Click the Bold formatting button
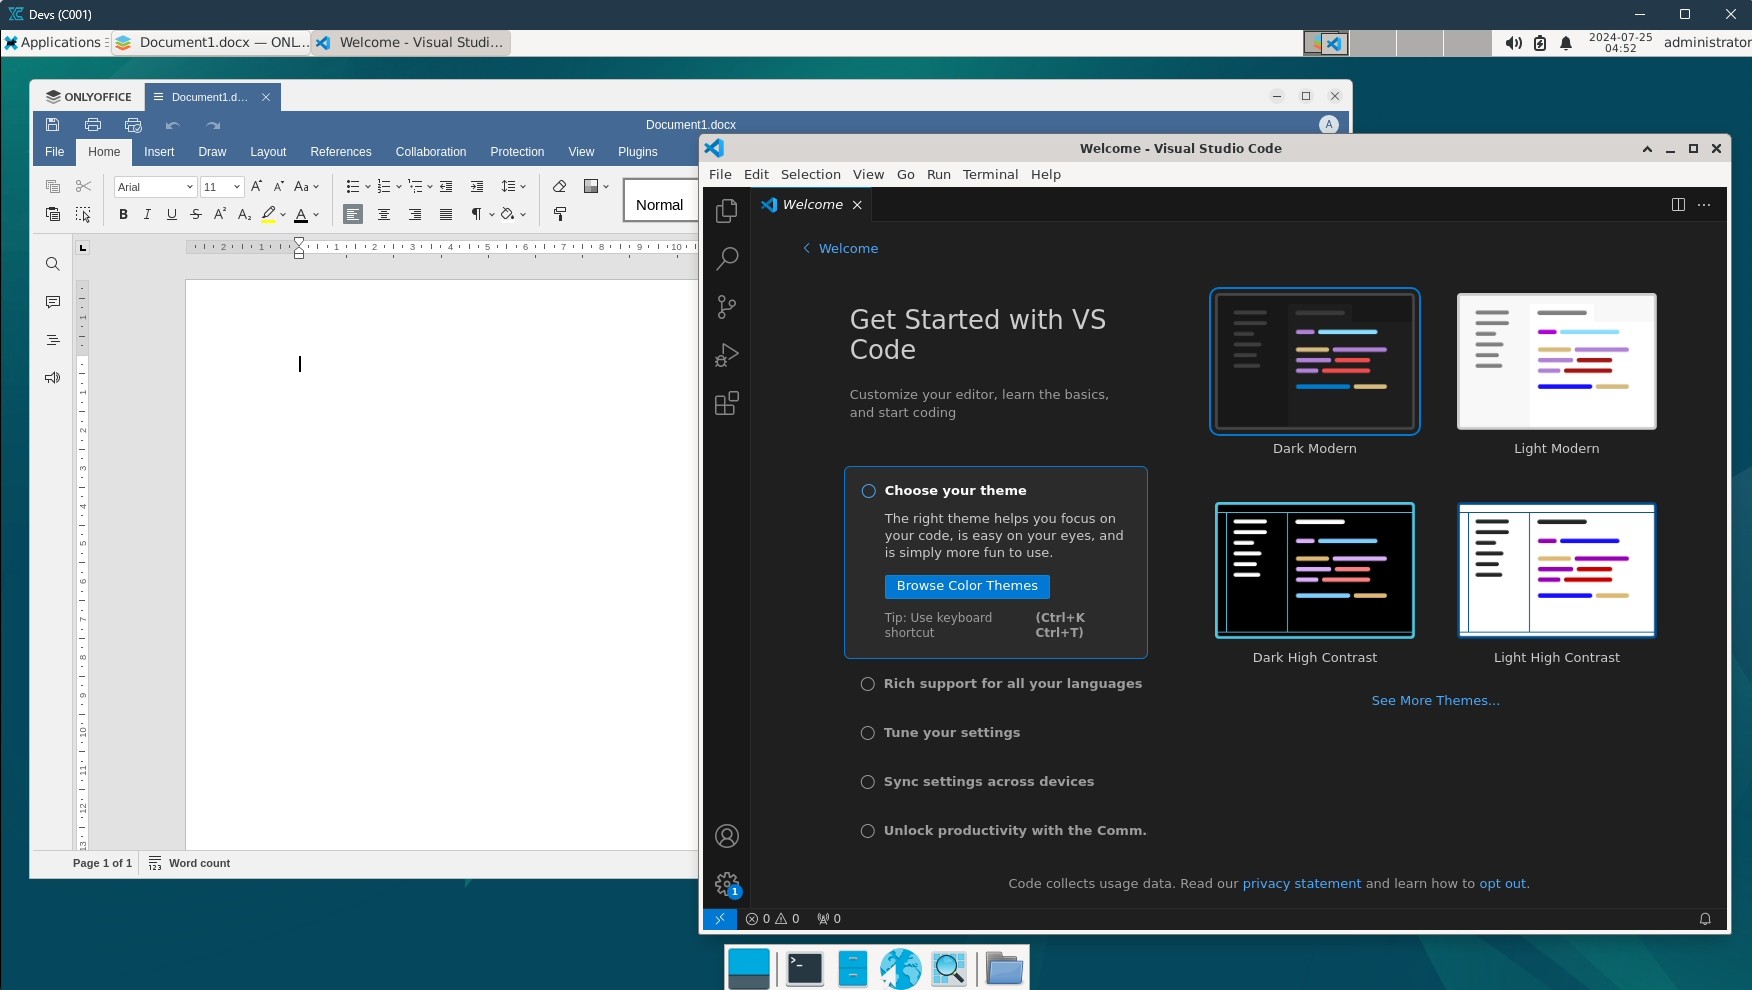The width and height of the screenshot is (1752, 990). coord(123,214)
